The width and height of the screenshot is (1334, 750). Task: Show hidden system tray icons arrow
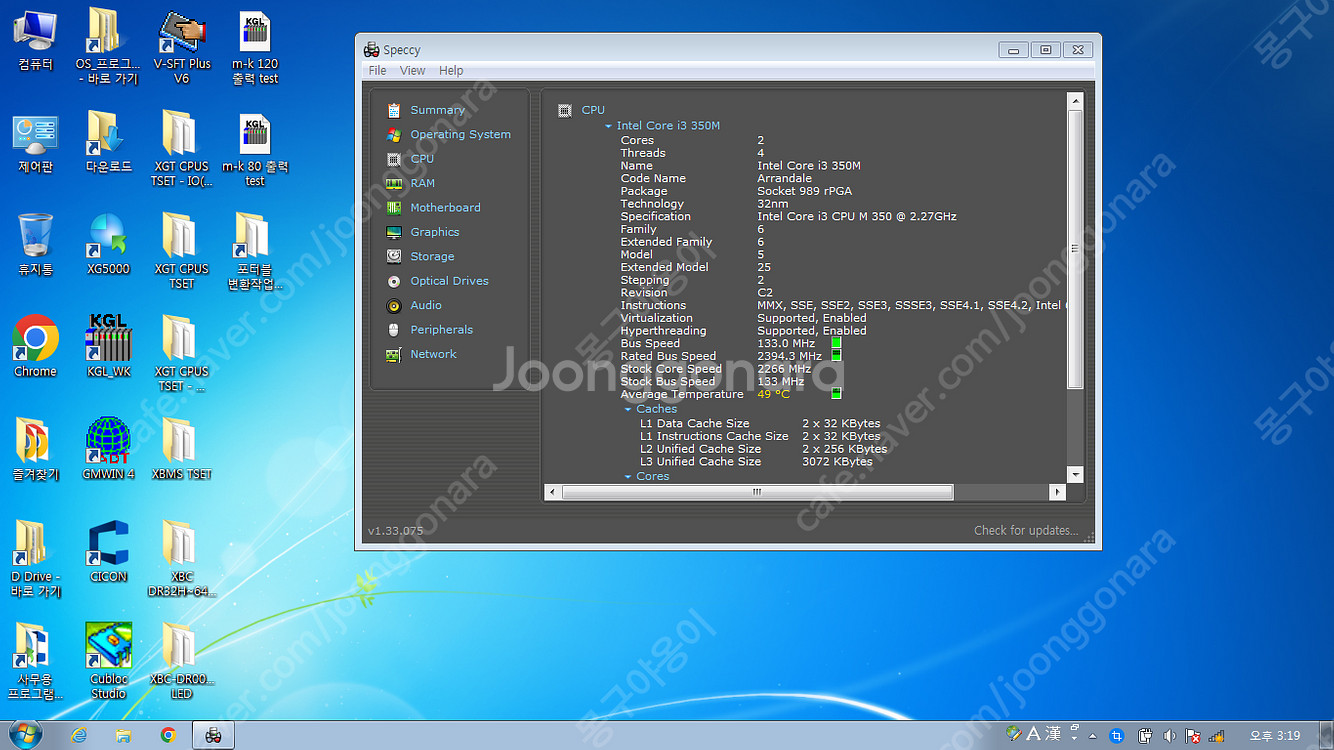tap(1092, 736)
